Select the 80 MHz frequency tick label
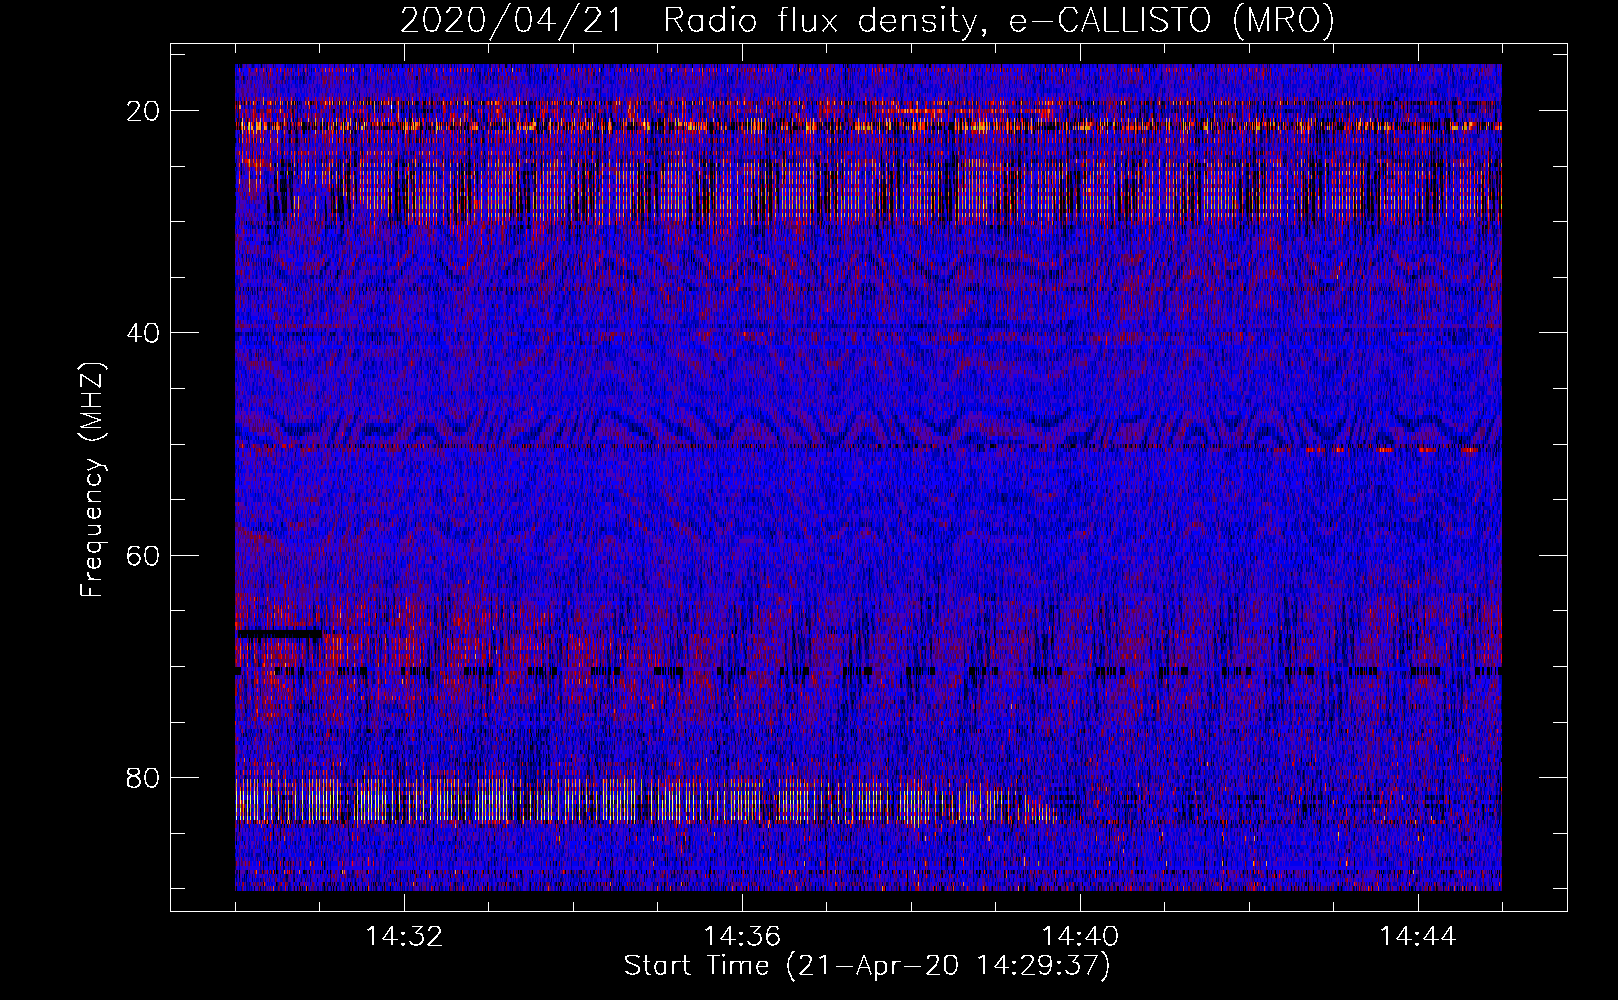 pyautogui.click(x=144, y=777)
